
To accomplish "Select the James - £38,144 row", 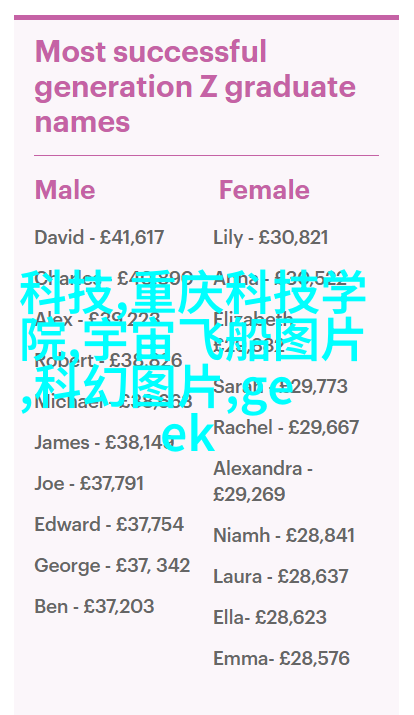I will [x=104, y=443].
